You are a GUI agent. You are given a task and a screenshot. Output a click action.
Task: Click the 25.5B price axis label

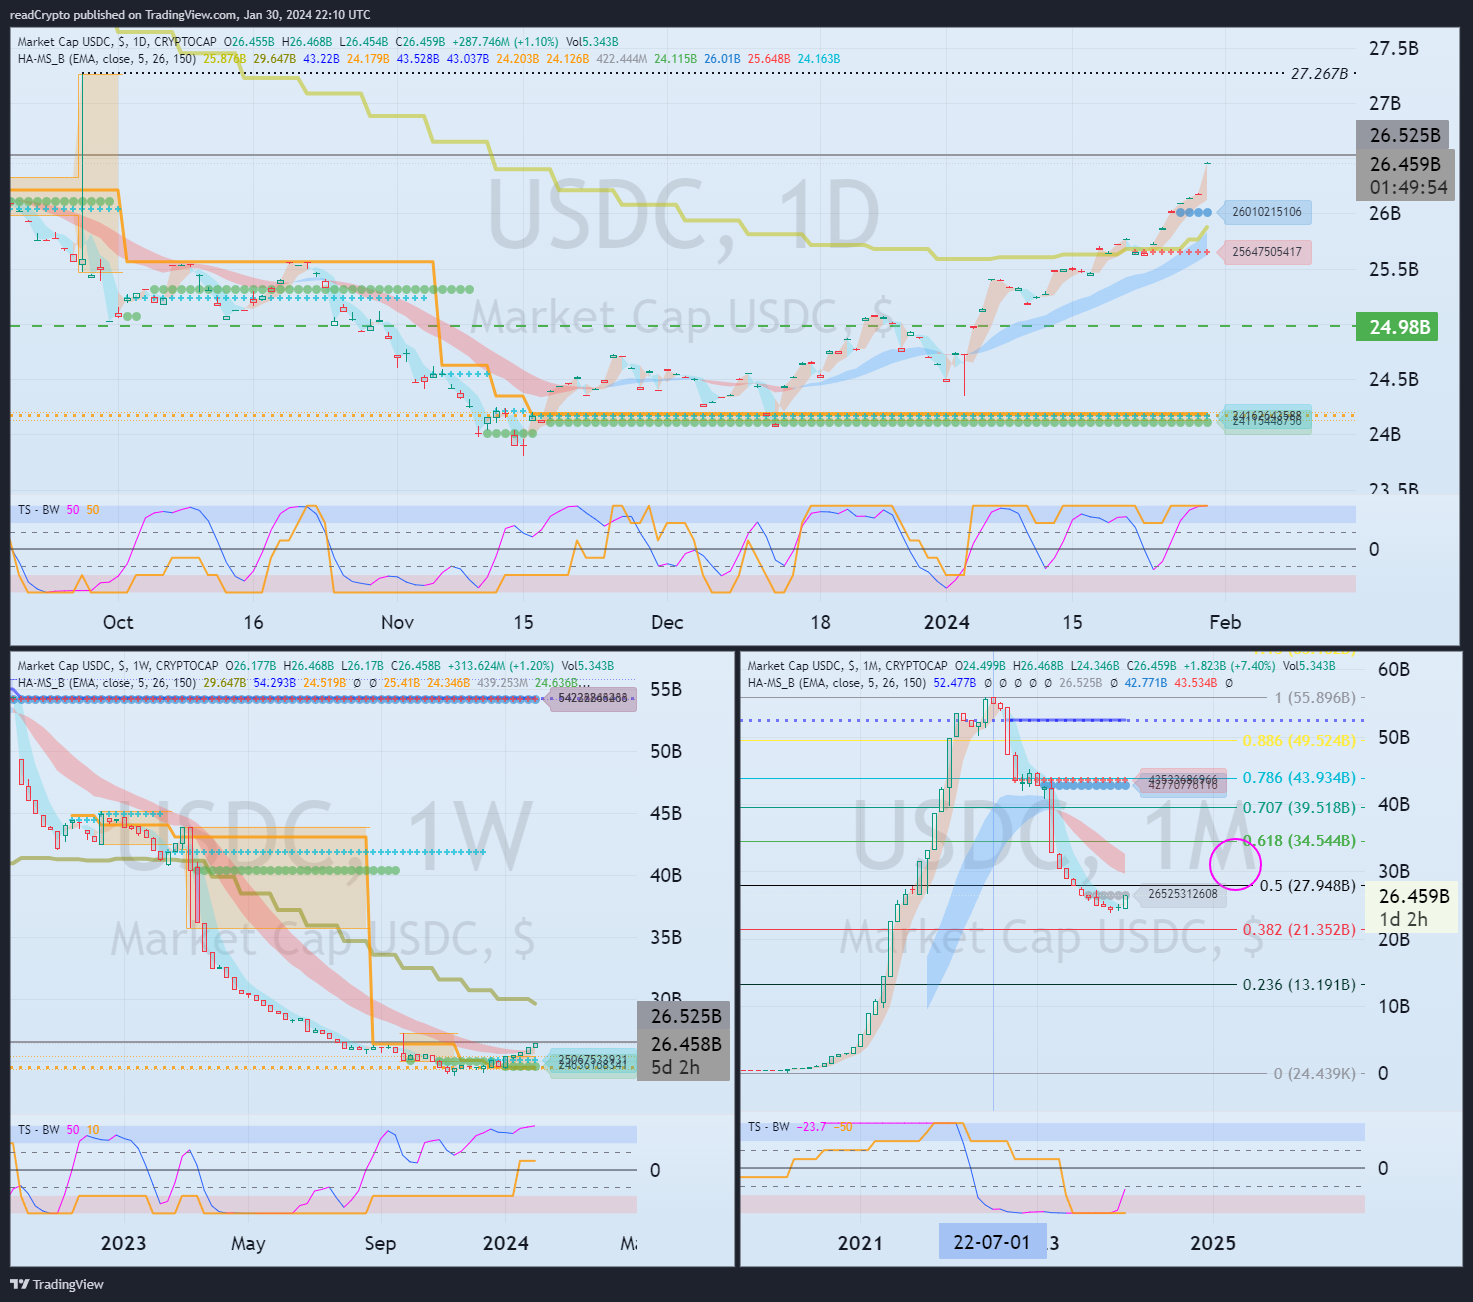(1393, 269)
